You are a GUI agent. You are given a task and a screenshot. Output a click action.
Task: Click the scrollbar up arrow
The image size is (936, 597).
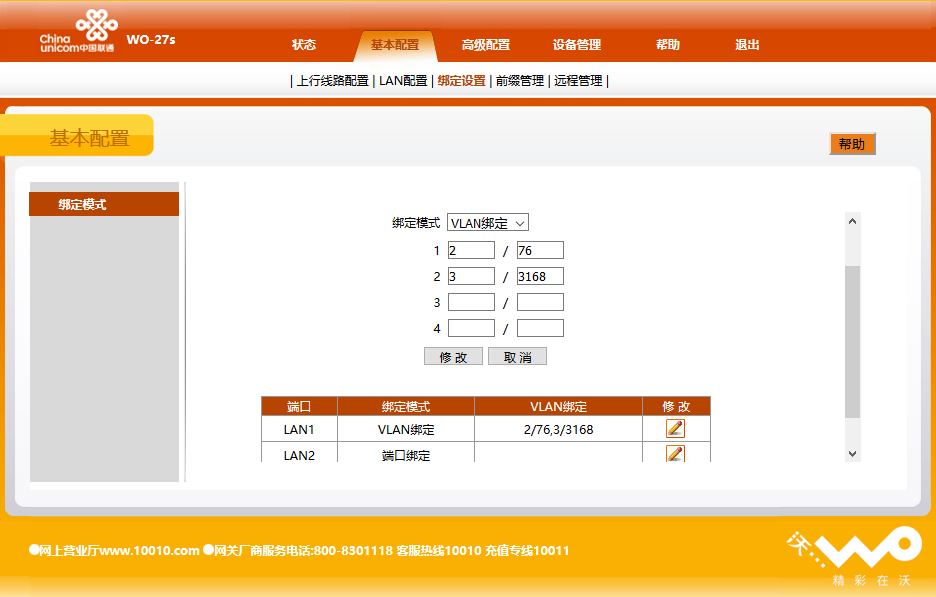tap(852, 221)
